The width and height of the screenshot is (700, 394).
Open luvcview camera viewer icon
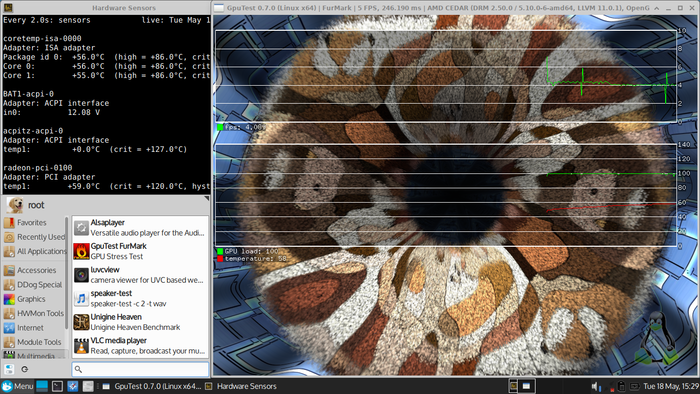click(81, 275)
